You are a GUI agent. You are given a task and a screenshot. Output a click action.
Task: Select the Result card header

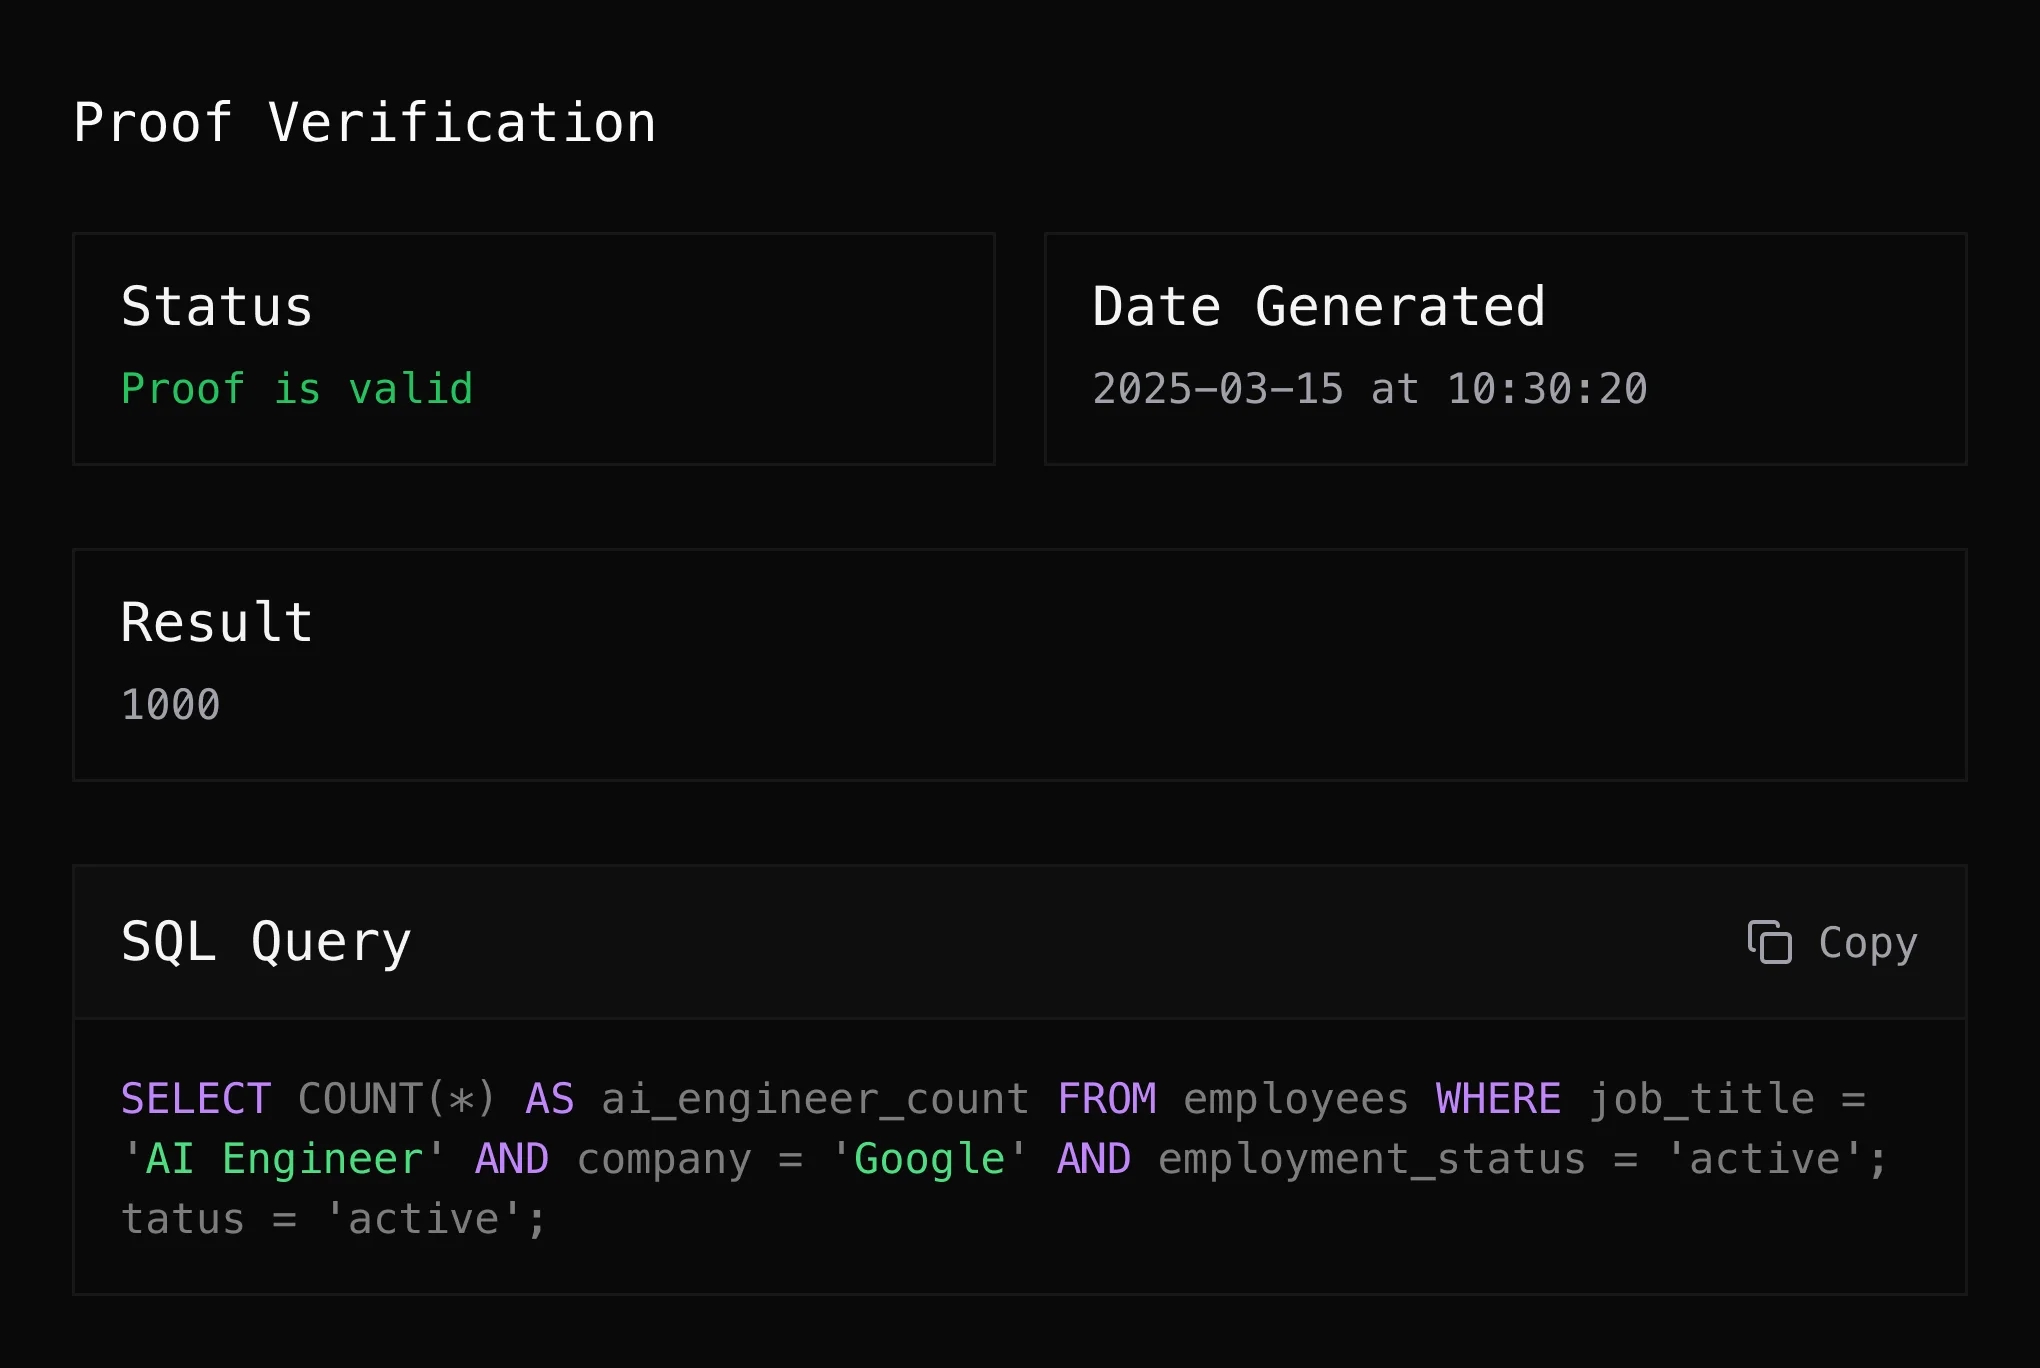(215, 622)
